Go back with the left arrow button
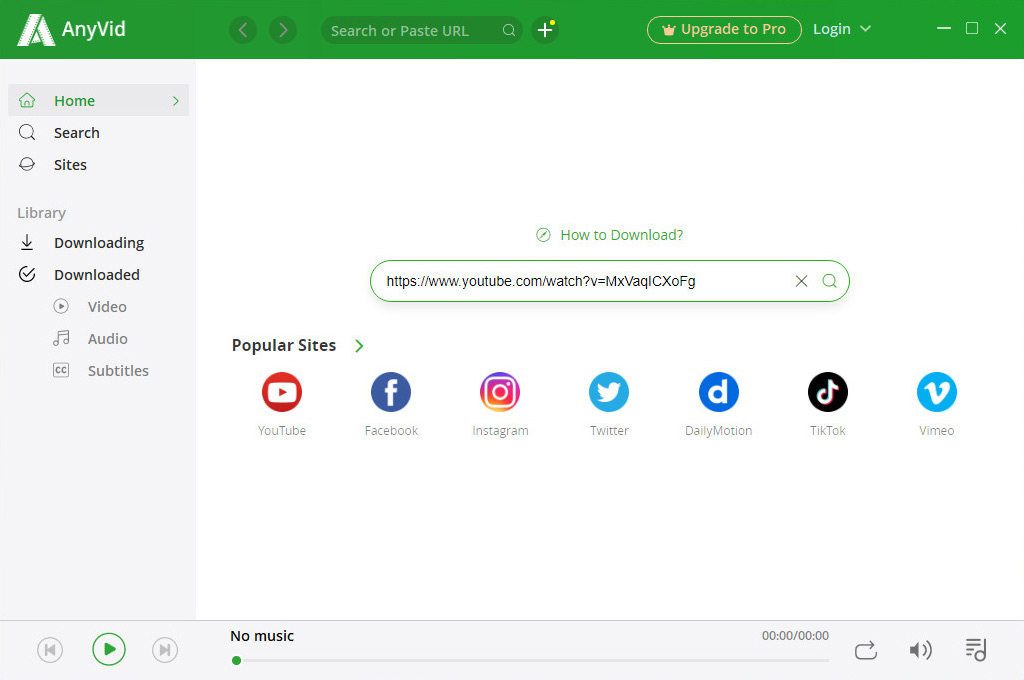The height and width of the screenshot is (680, 1024). click(243, 30)
